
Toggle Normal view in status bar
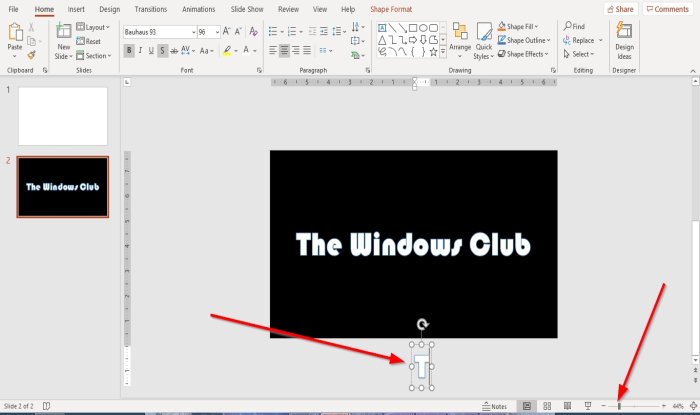527,406
